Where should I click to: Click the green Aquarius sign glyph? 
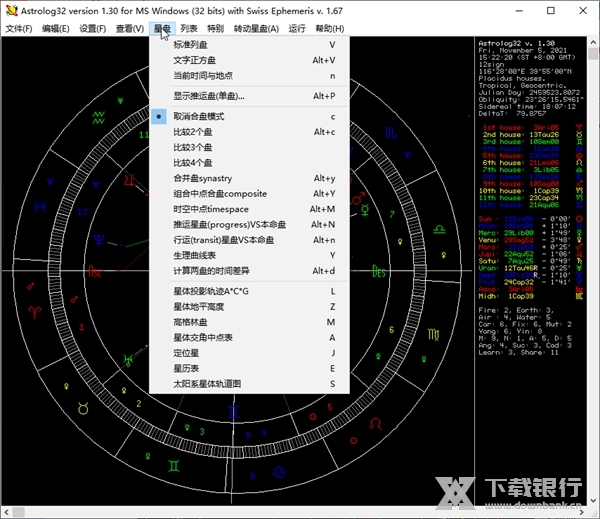pos(98,118)
